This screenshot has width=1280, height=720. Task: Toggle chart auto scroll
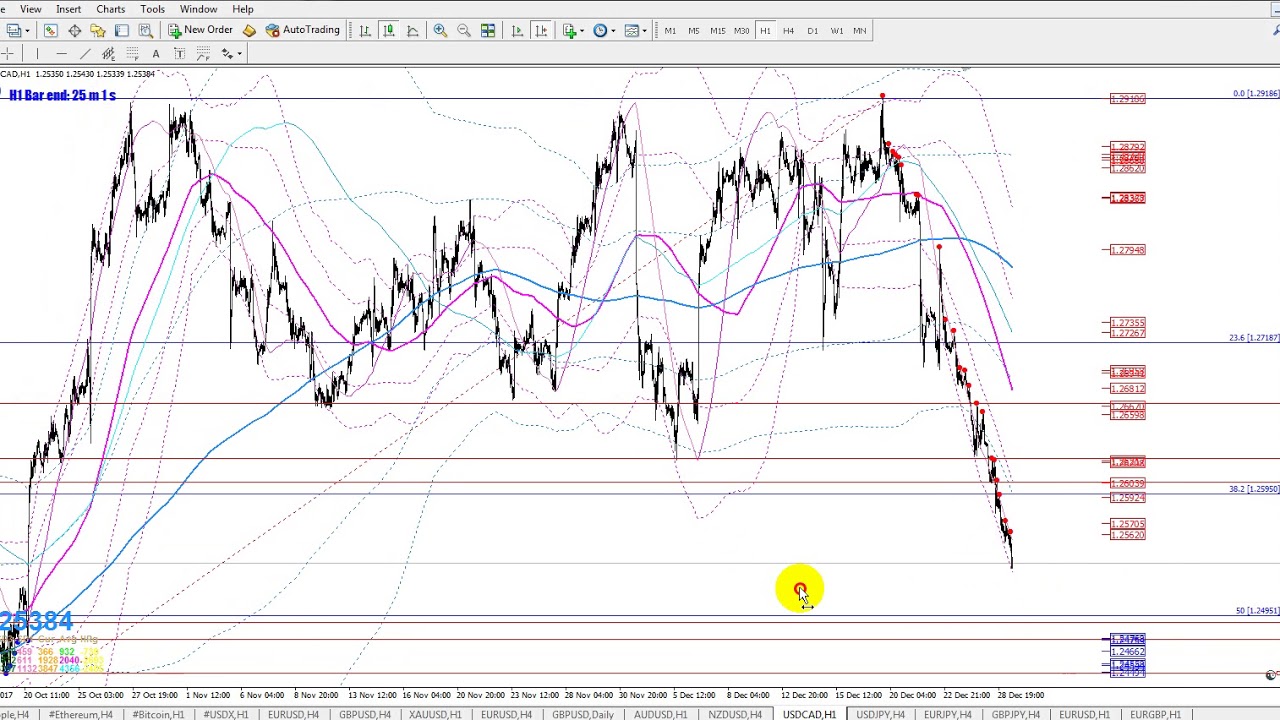[x=517, y=30]
